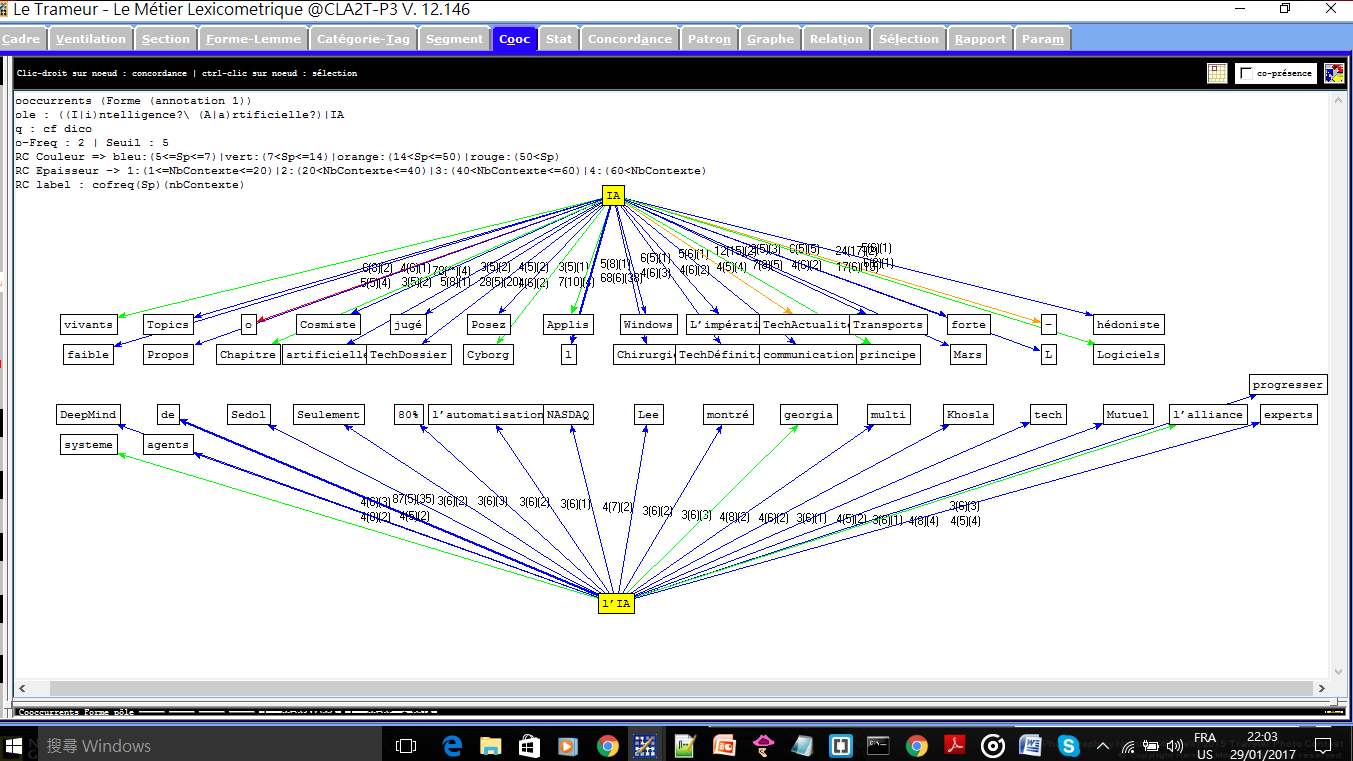Click the communication node
Screen dimensions: 1353x761
(808, 355)
